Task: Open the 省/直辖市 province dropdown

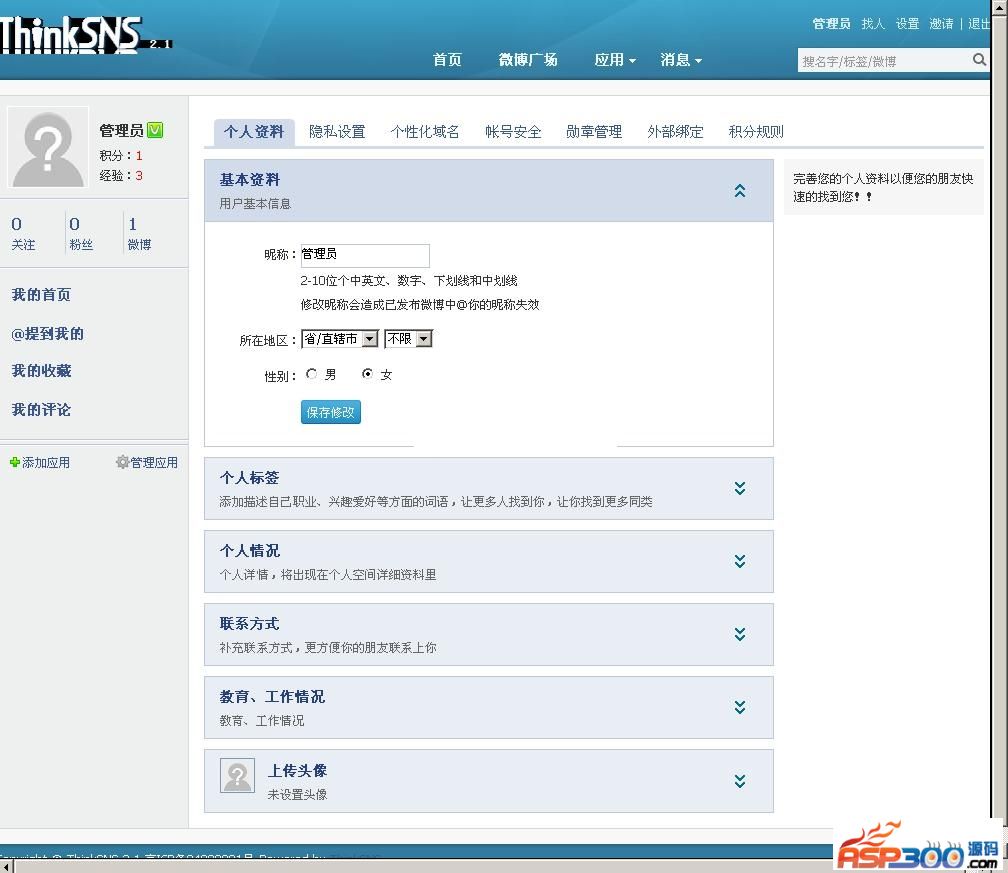Action: click(339, 339)
